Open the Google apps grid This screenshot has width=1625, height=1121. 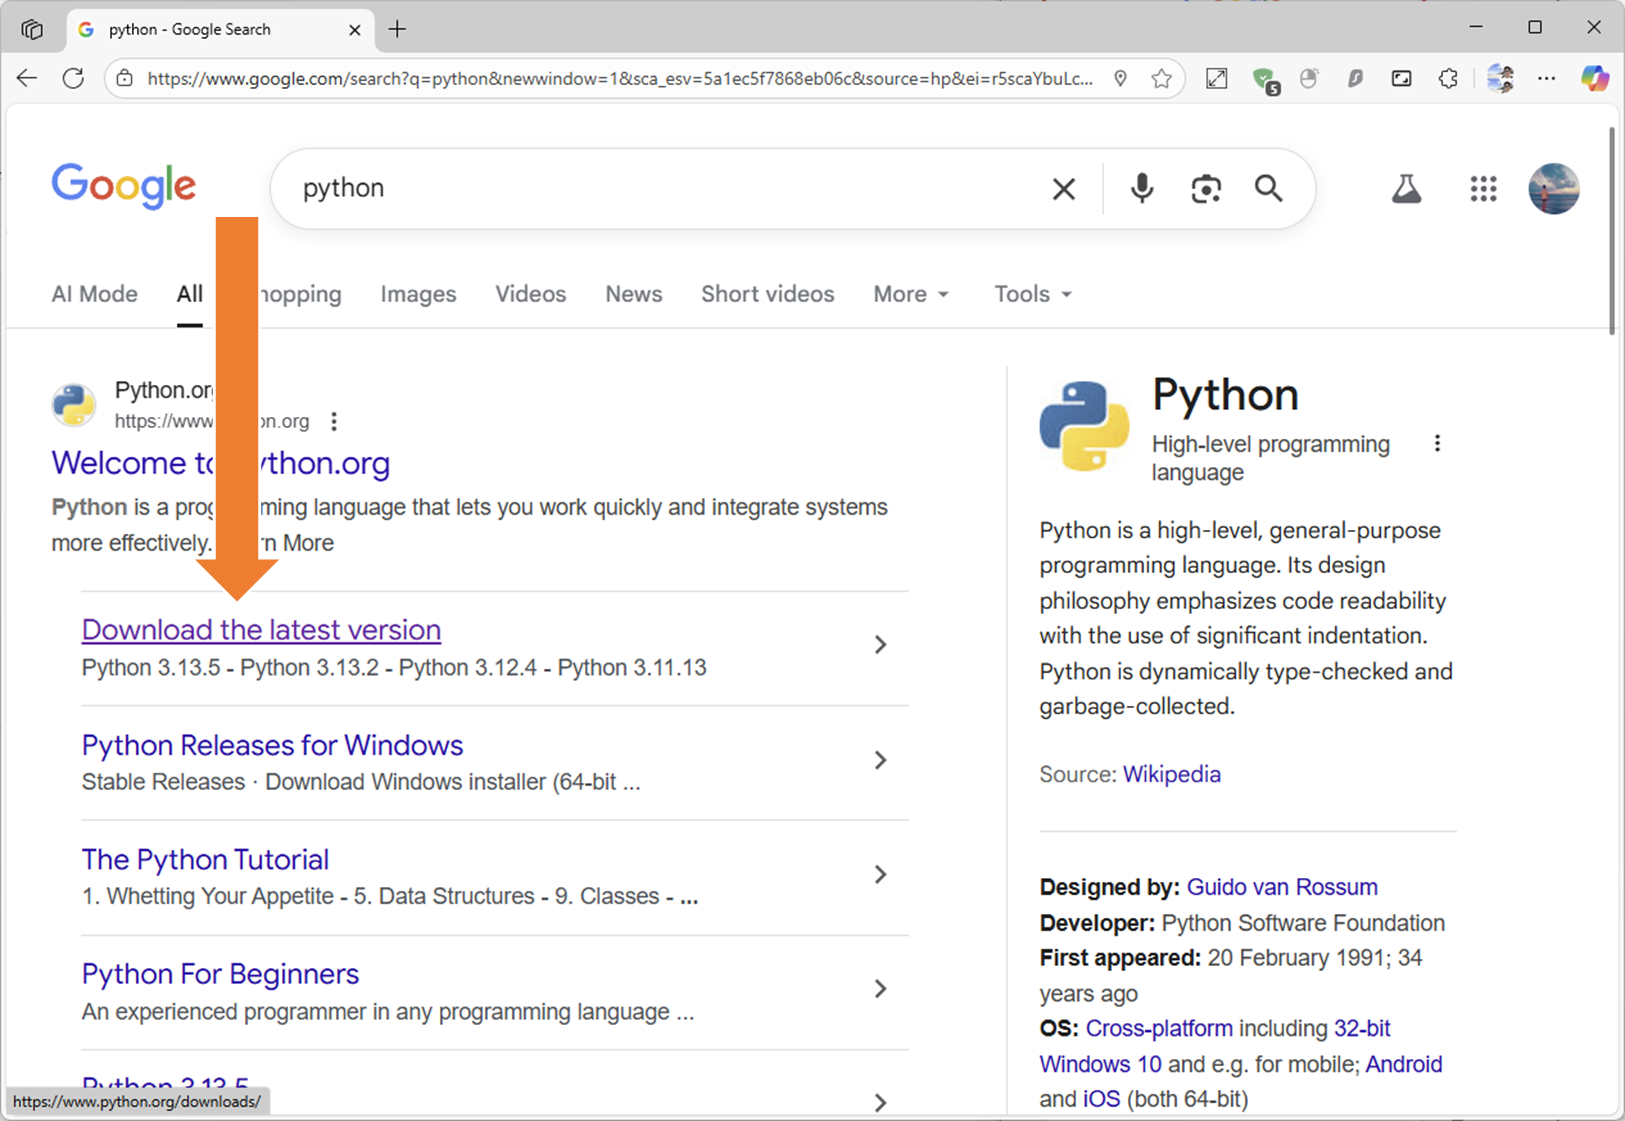click(1483, 188)
